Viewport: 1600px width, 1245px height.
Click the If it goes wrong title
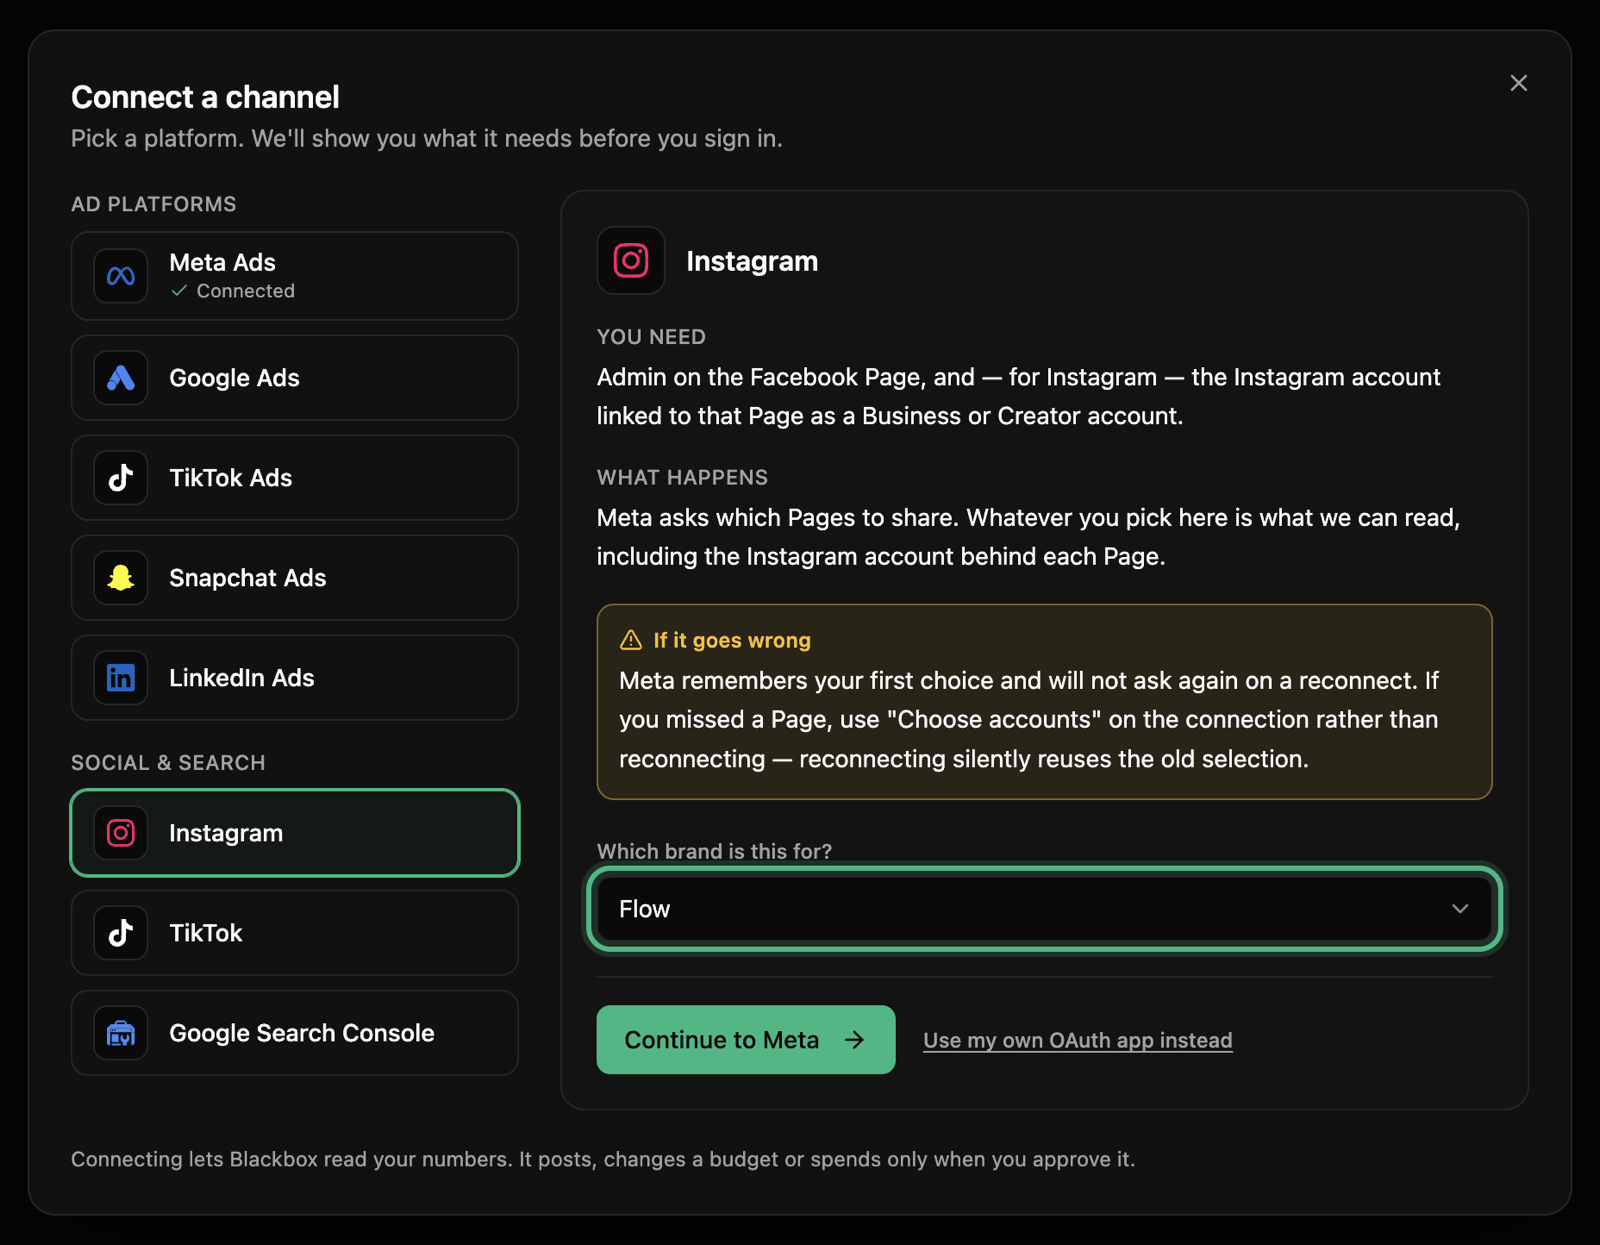[x=732, y=640]
